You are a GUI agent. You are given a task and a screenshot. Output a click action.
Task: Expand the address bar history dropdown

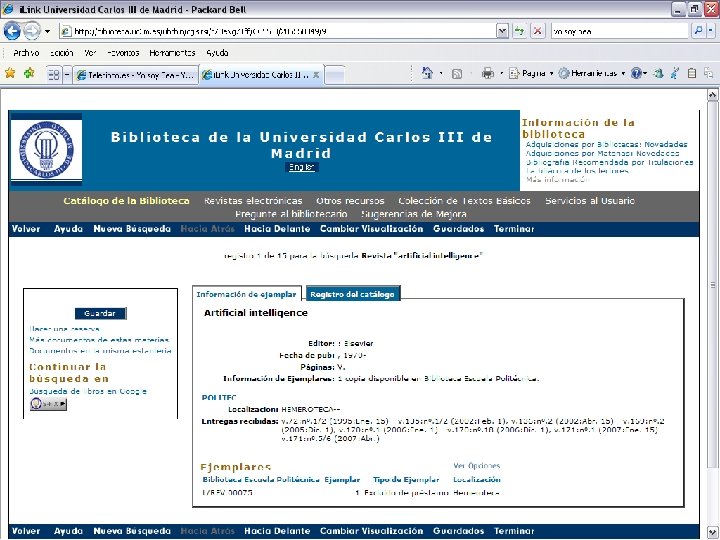[x=503, y=31]
